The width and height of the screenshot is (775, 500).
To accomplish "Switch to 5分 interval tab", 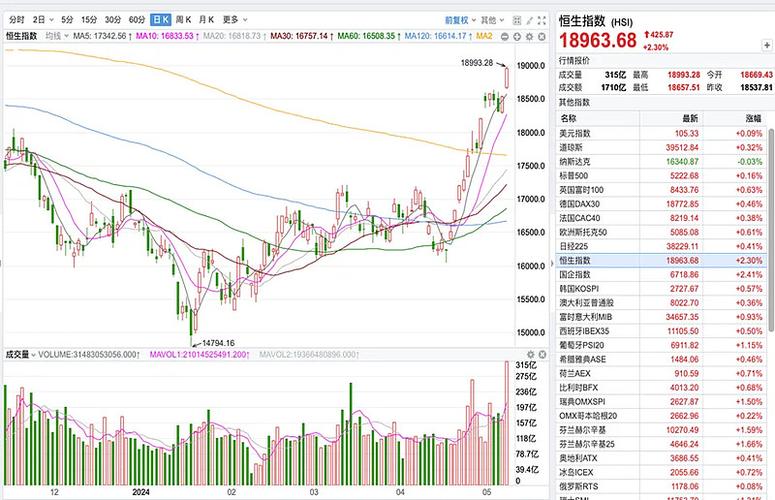I will click(x=67, y=20).
